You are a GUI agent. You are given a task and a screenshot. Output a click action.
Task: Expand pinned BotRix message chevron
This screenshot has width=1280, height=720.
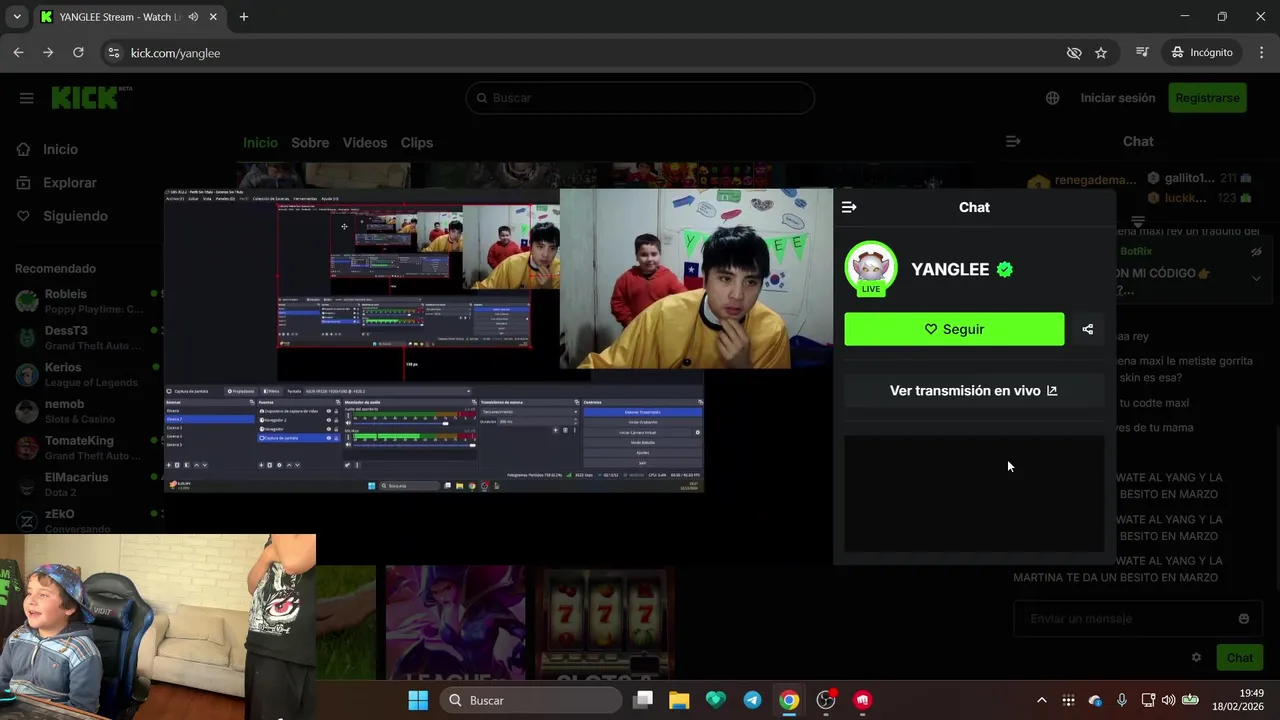(1256, 278)
